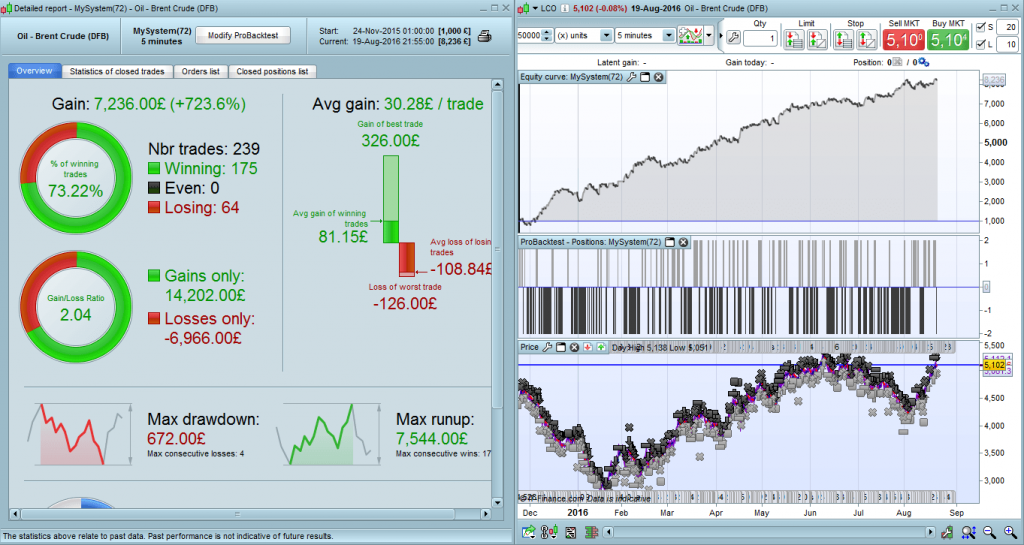
Task: Zoom in the chart
Action: (1010, 533)
